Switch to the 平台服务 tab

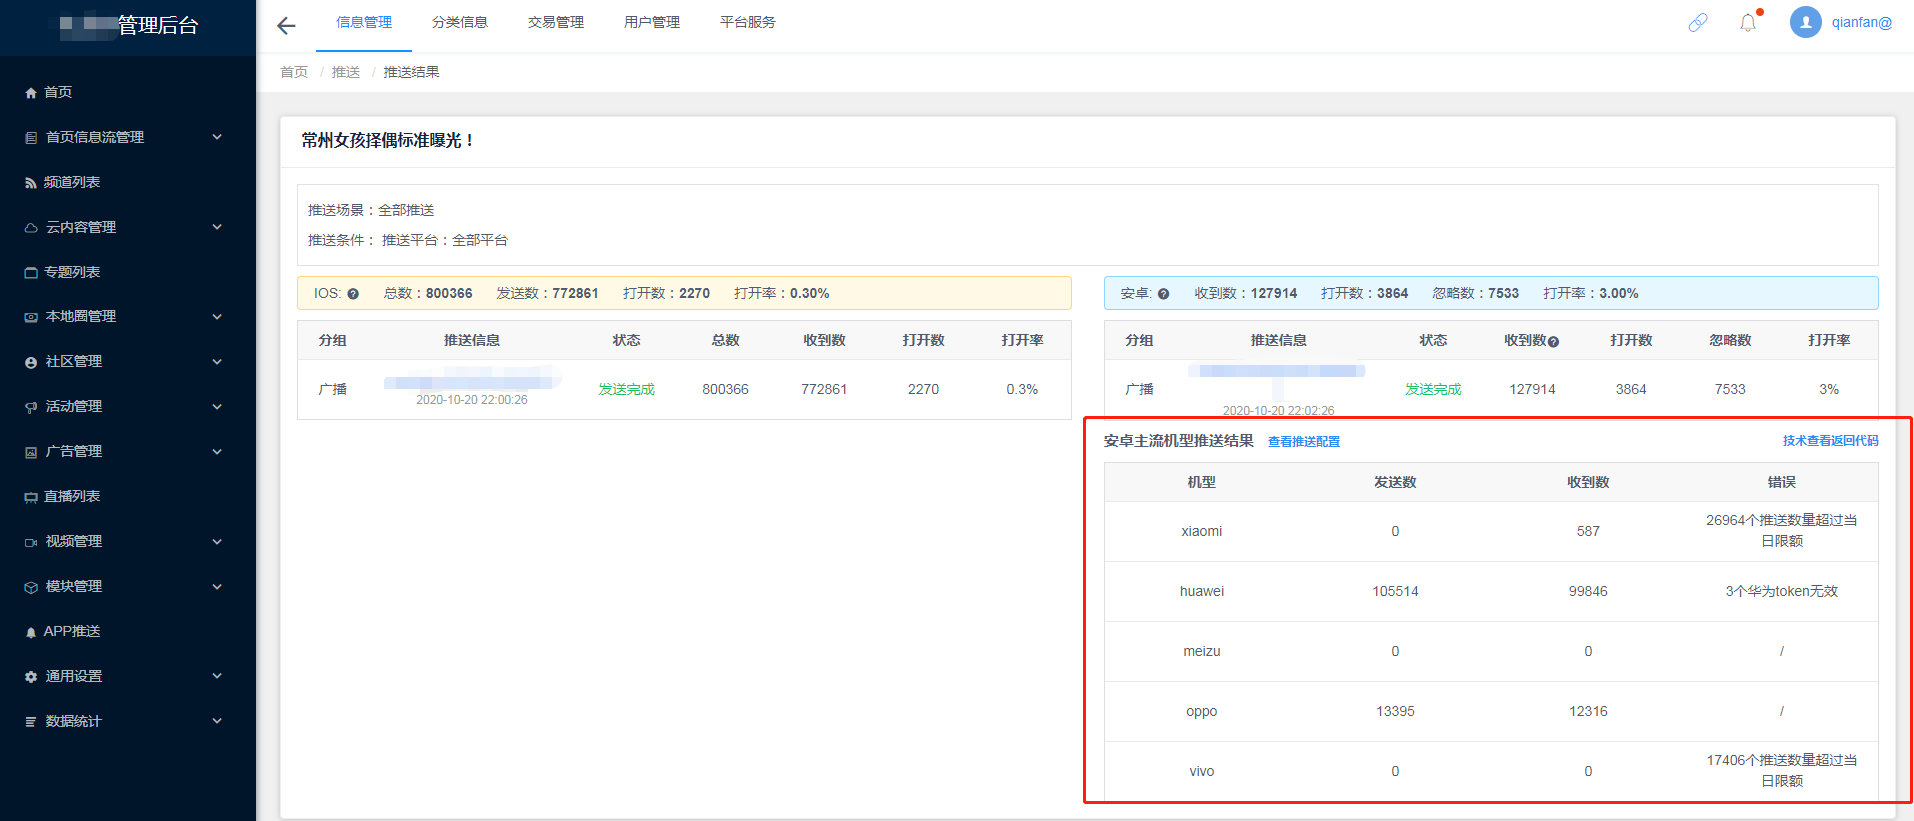point(748,22)
